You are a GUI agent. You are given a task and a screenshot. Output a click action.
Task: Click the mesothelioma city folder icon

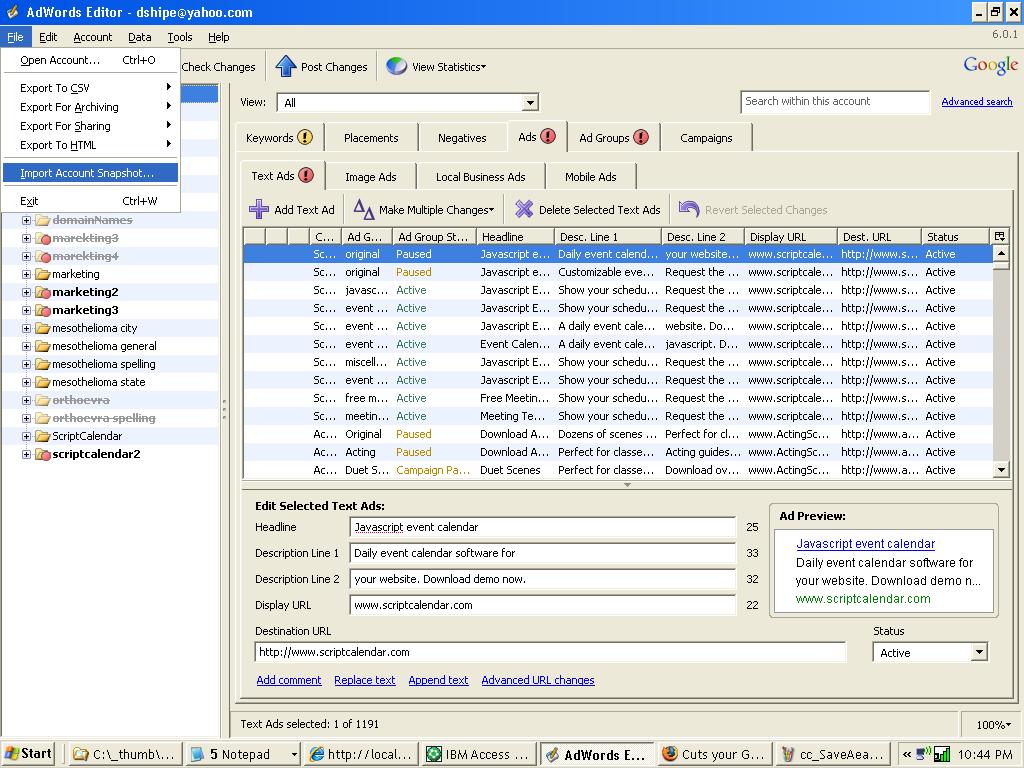point(43,328)
